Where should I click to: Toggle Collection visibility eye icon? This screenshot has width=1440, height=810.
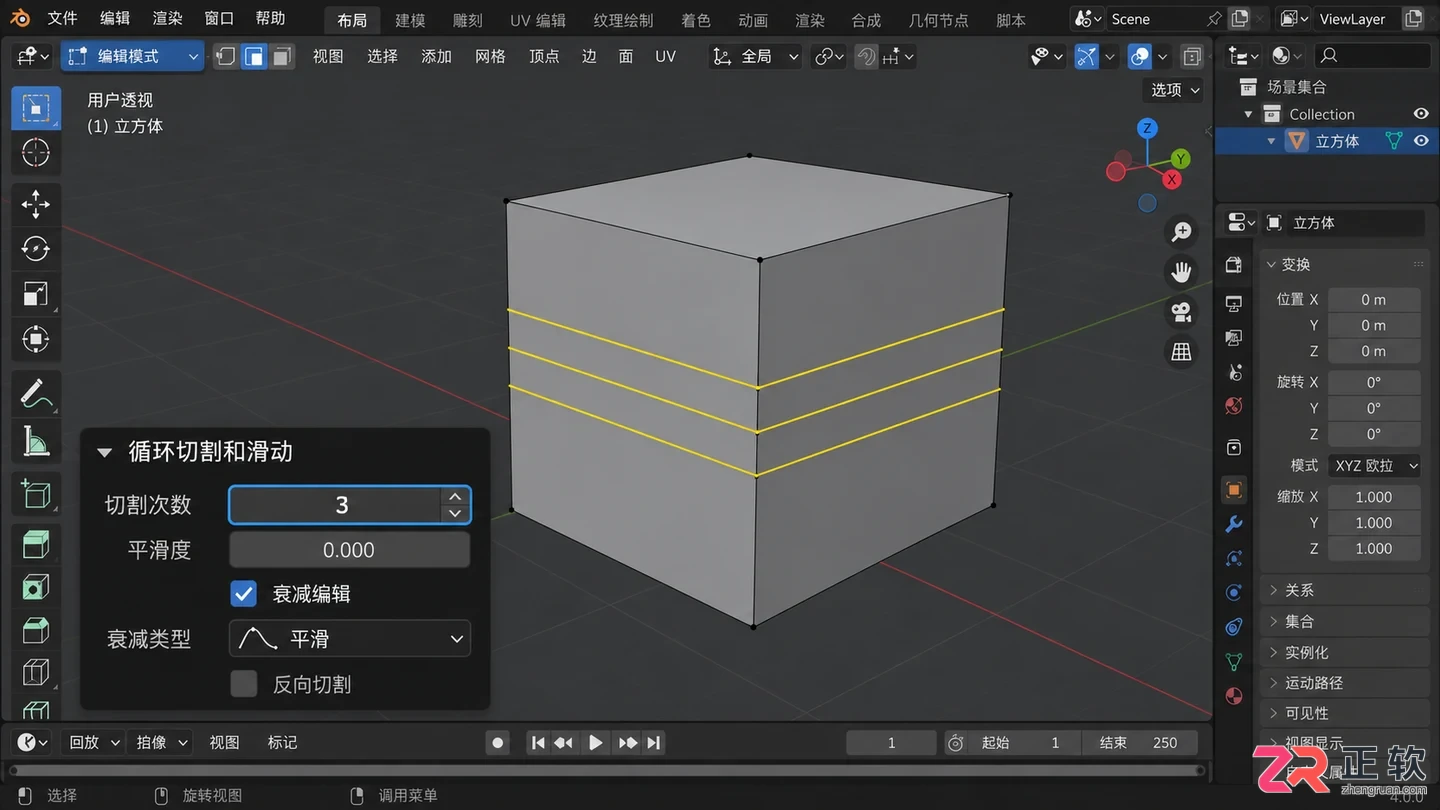[1421, 114]
